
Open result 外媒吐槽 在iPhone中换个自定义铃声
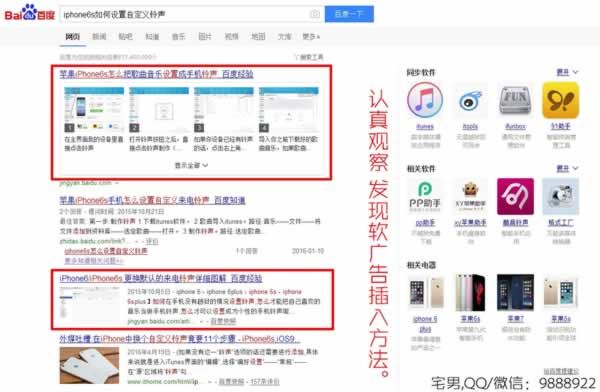pyautogui.click(x=179, y=339)
